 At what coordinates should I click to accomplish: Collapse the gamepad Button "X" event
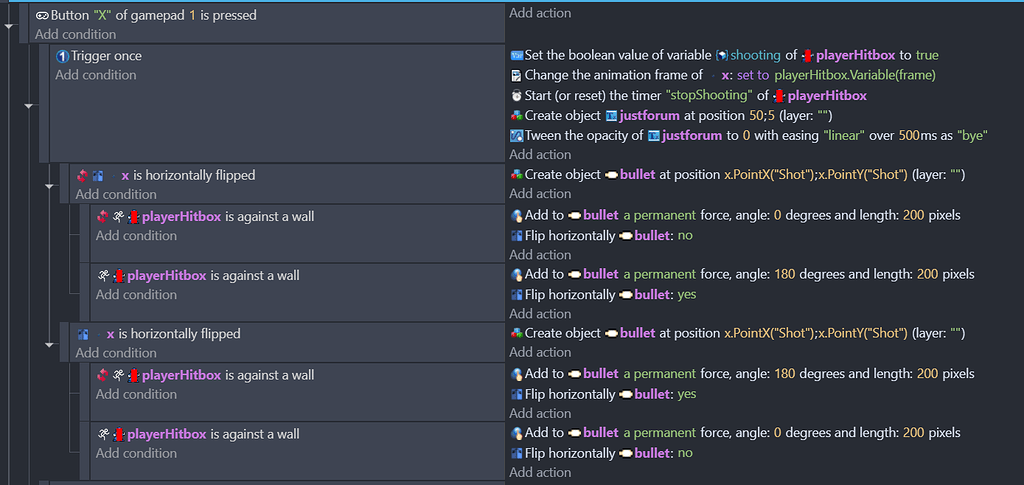pos(8,27)
